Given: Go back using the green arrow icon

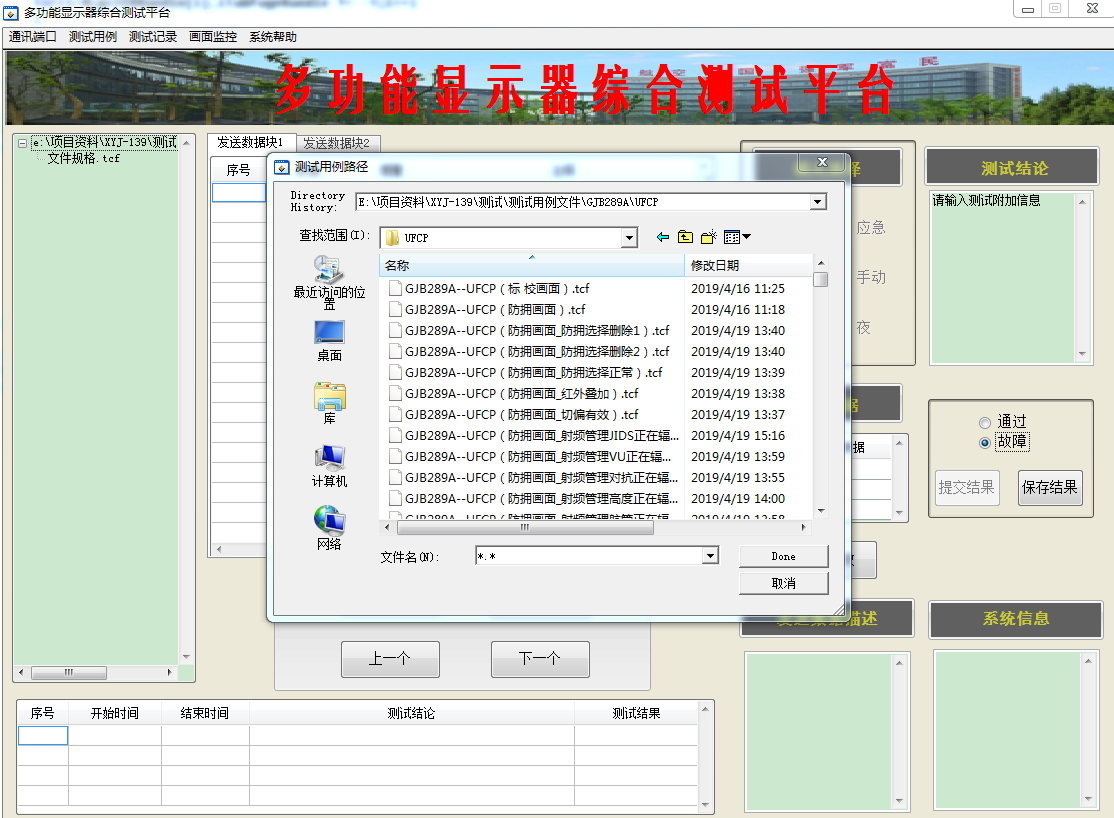Looking at the screenshot, I should click(662, 237).
